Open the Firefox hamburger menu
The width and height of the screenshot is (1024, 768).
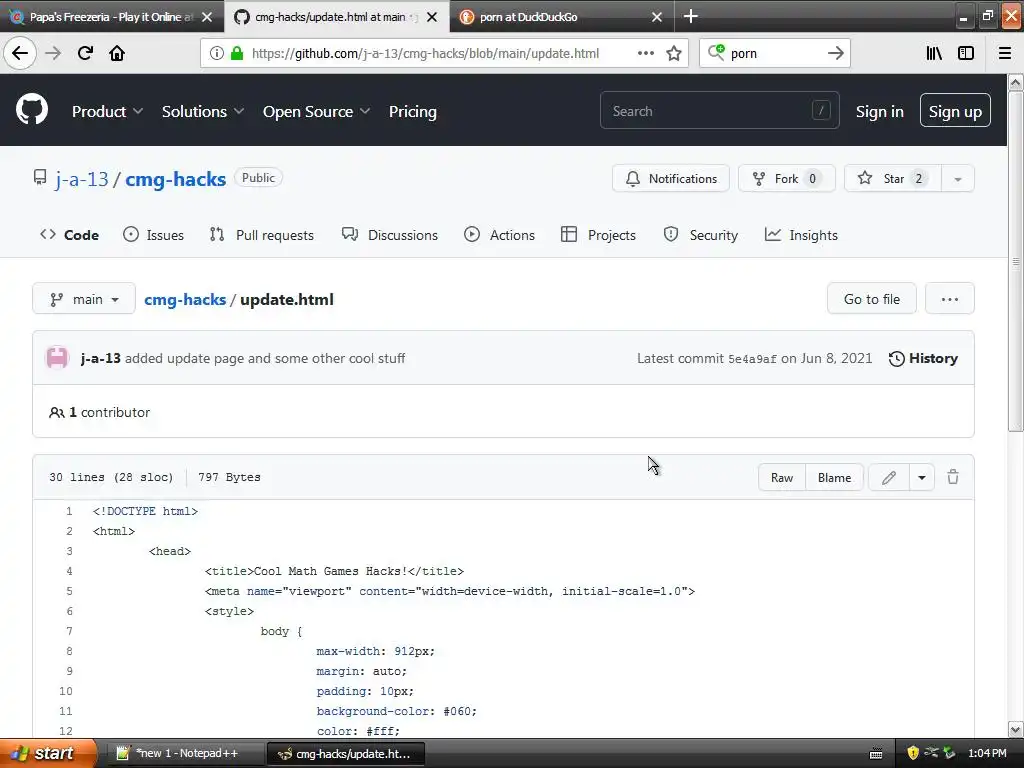coord(1004,54)
